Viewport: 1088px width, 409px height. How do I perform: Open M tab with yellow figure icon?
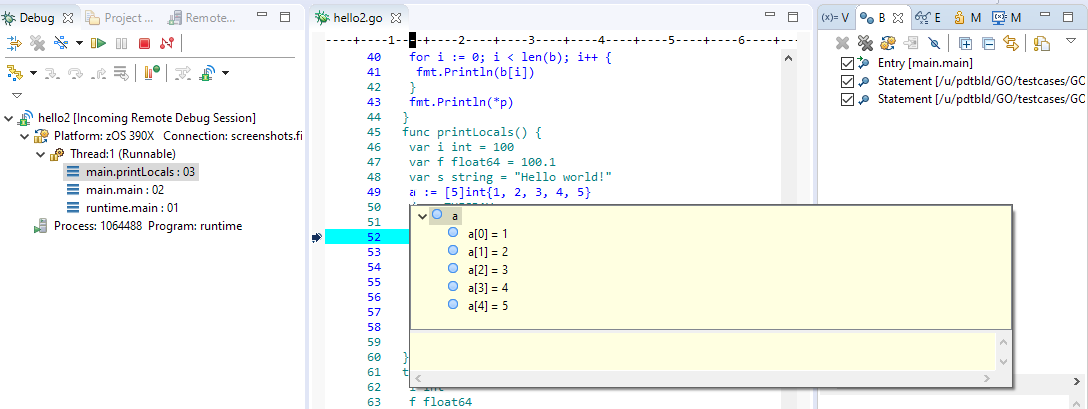(x=967, y=17)
